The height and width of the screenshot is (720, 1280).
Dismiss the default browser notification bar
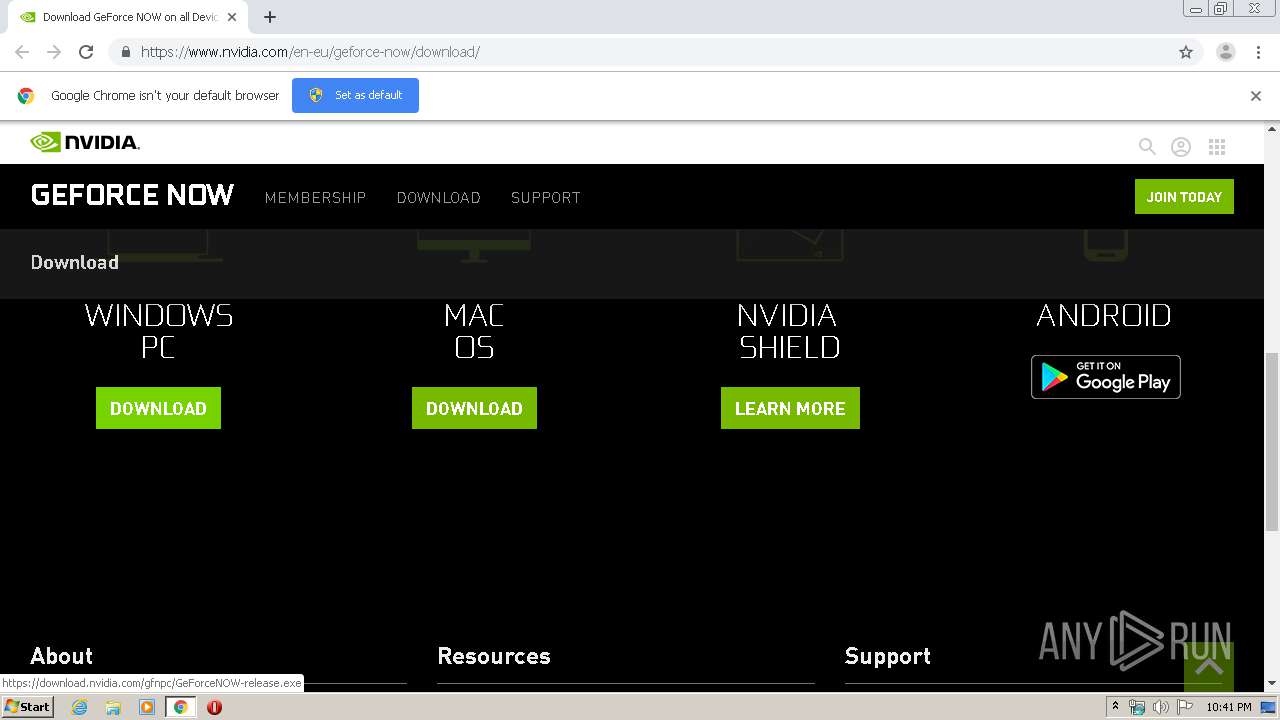tap(1256, 96)
